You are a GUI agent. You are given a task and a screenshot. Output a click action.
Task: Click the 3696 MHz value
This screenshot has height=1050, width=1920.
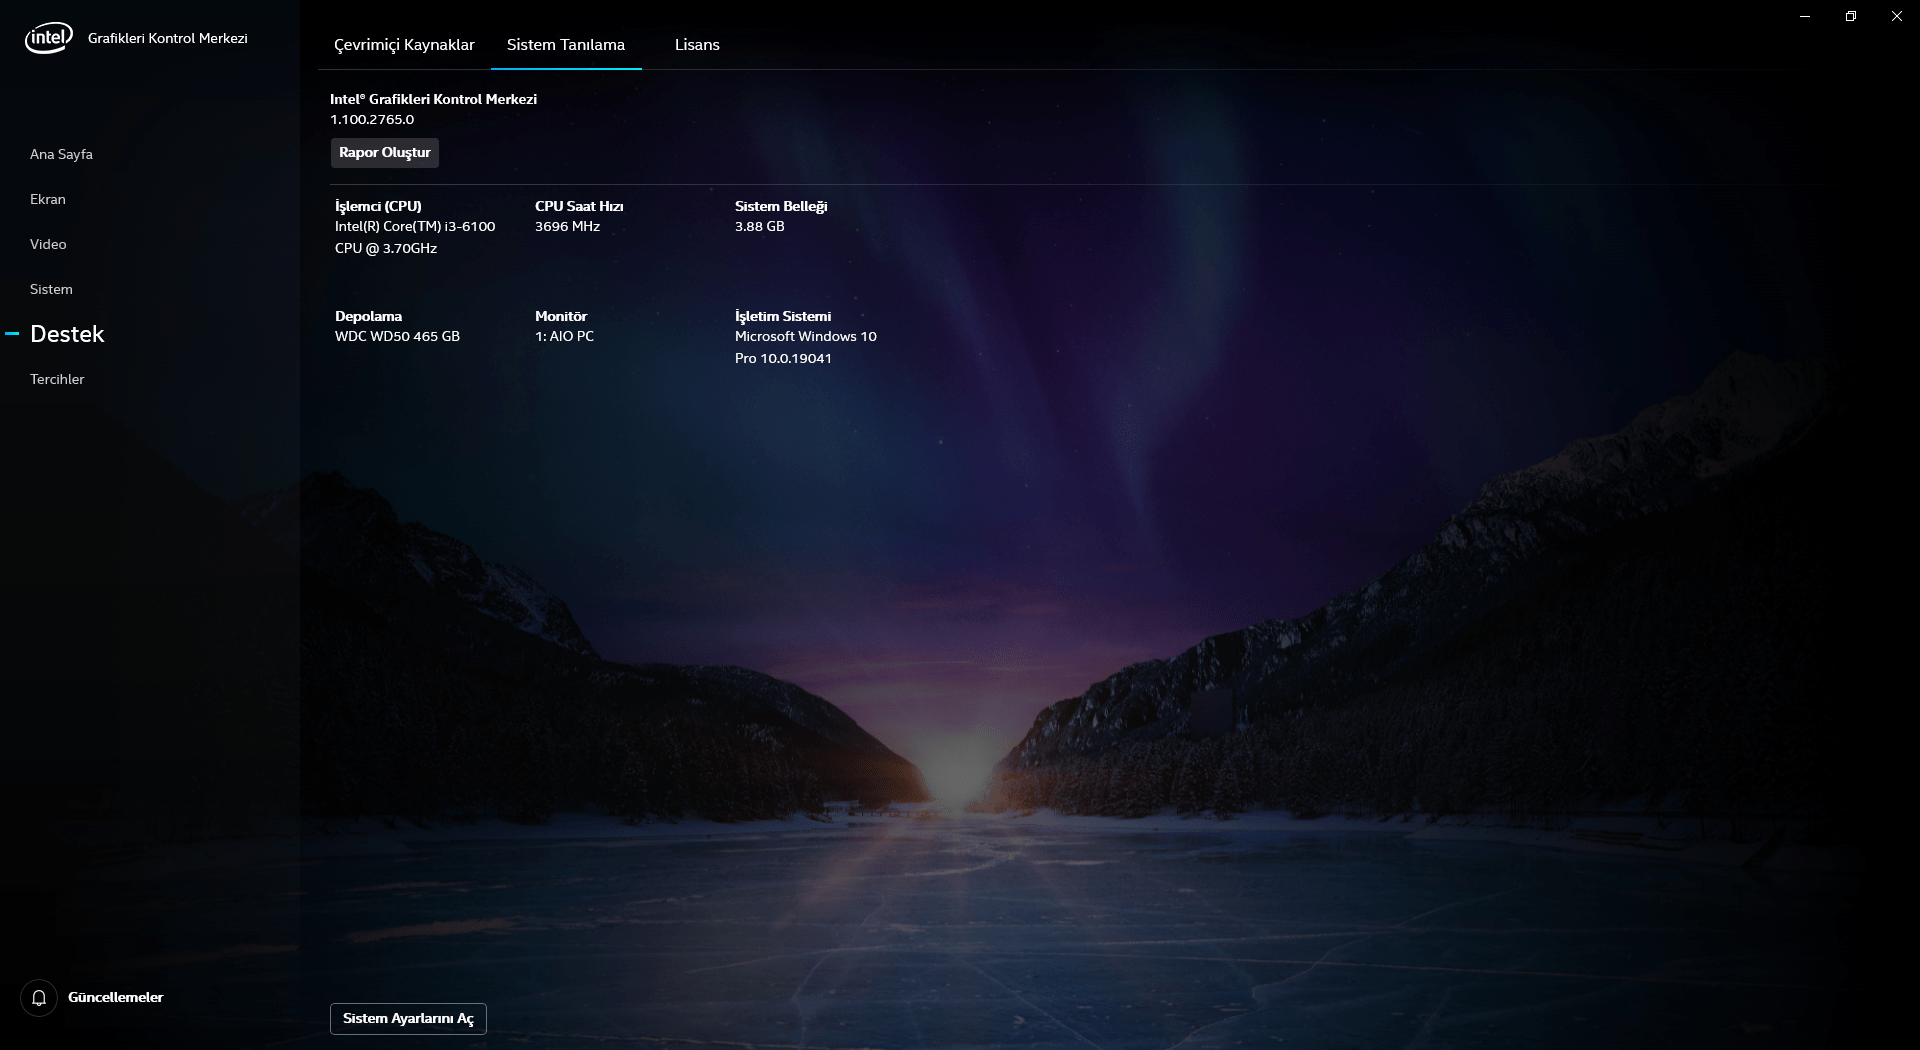pos(567,226)
